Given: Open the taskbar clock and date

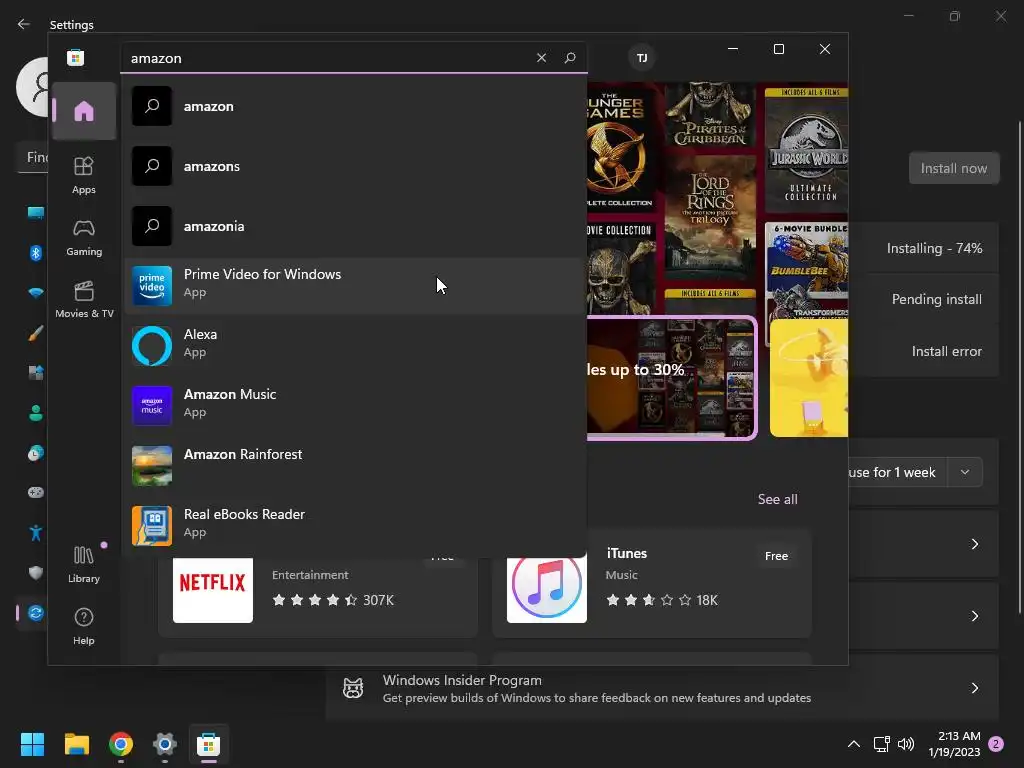Looking at the screenshot, I should pyautogui.click(x=954, y=744).
